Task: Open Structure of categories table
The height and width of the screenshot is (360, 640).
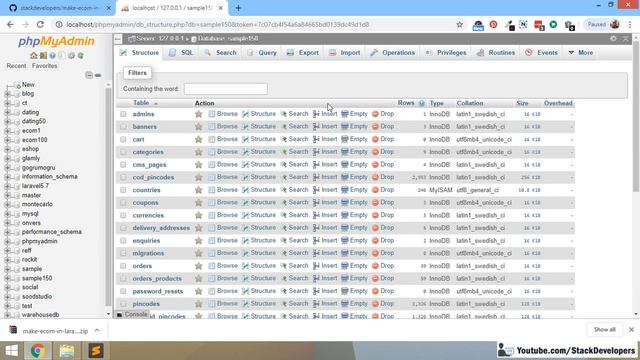Action: click(259, 152)
